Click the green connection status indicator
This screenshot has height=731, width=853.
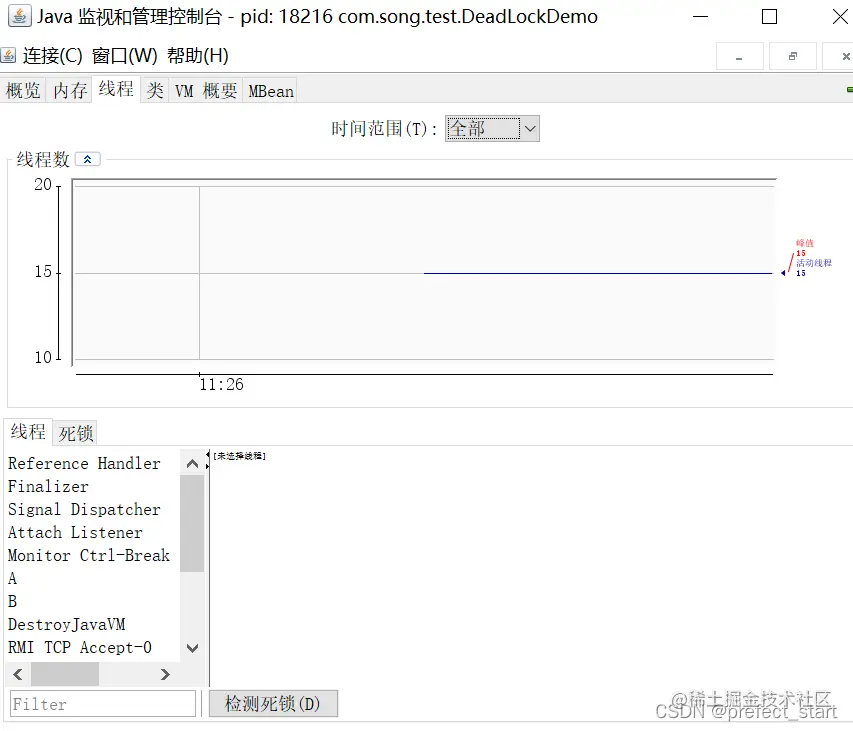850,90
